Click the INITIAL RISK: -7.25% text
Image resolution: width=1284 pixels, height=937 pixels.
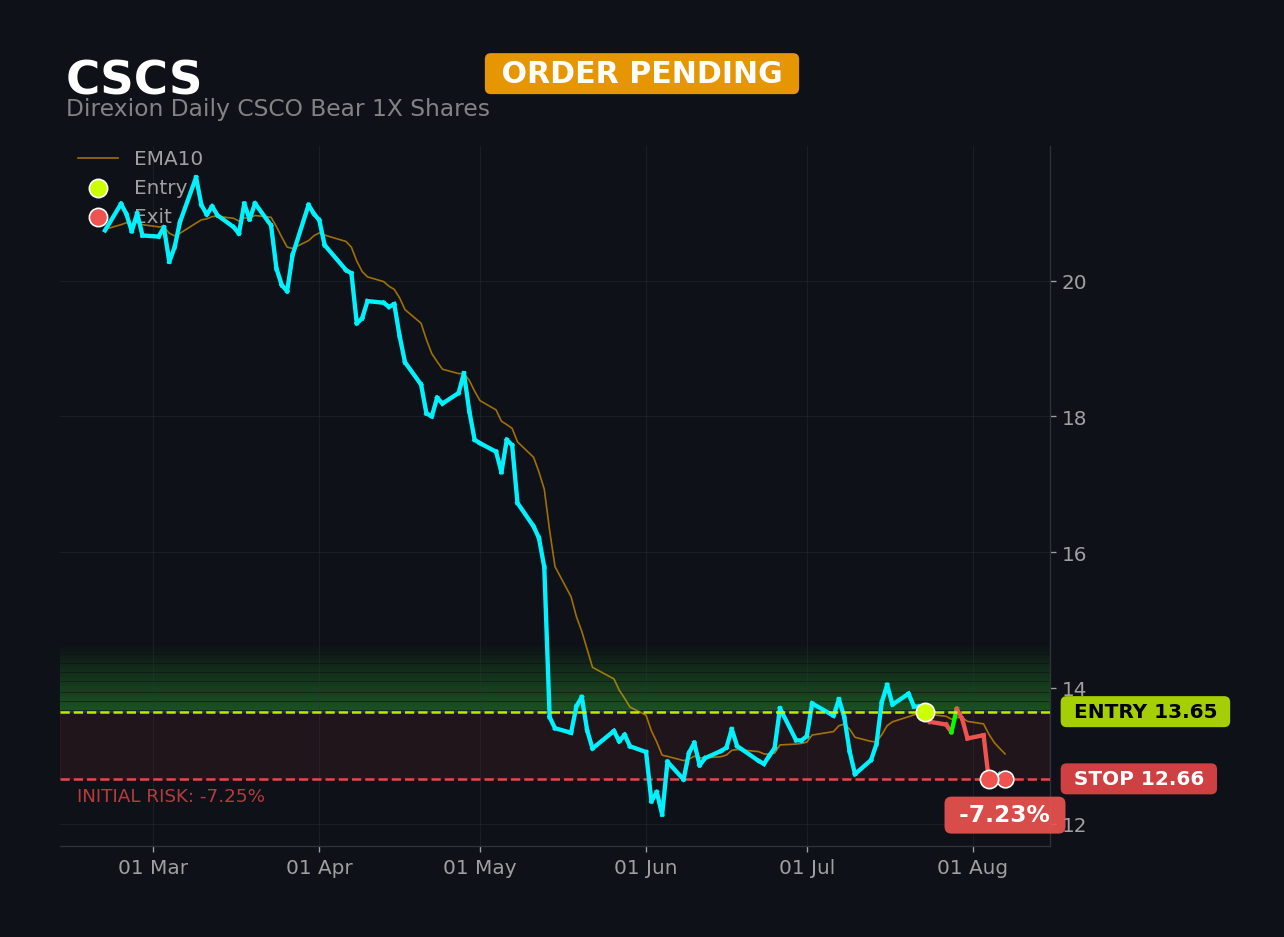pyautogui.click(x=171, y=797)
